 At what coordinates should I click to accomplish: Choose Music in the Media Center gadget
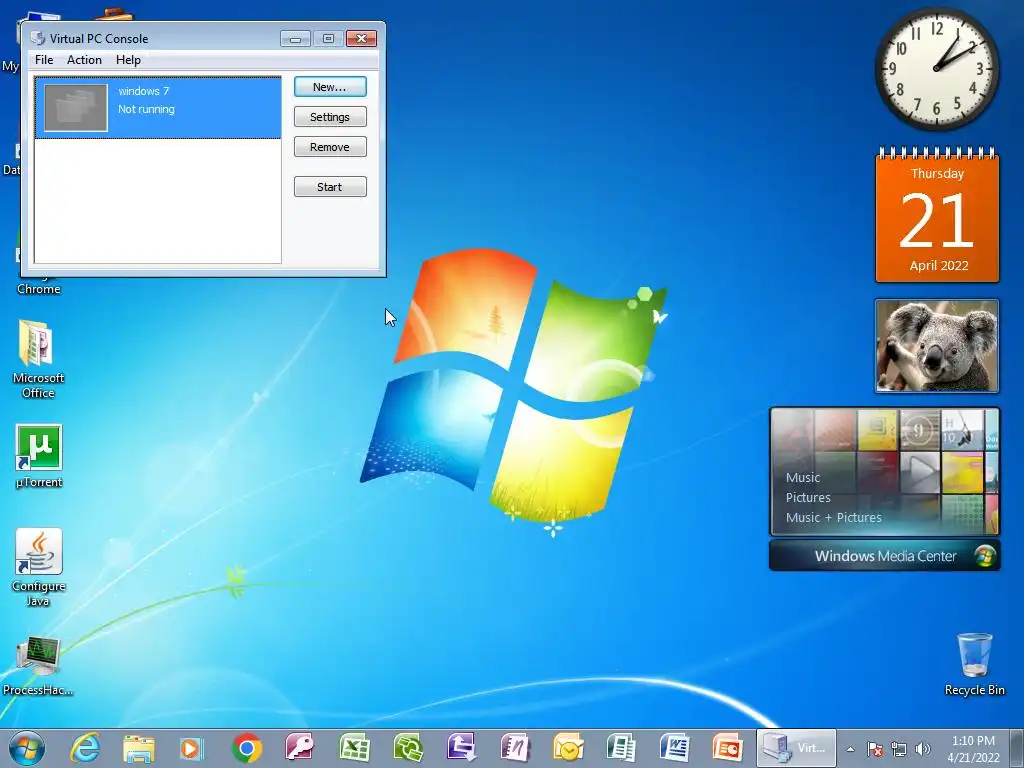(803, 477)
